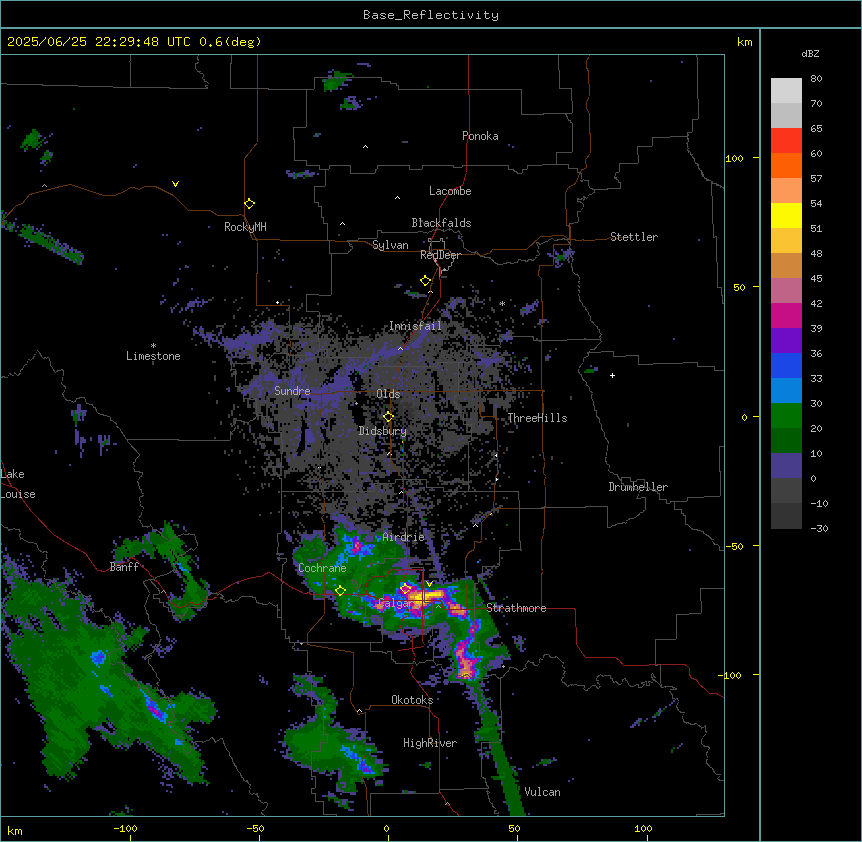Click the km label at top right
This screenshot has height=842, width=862.
coord(745,42)
